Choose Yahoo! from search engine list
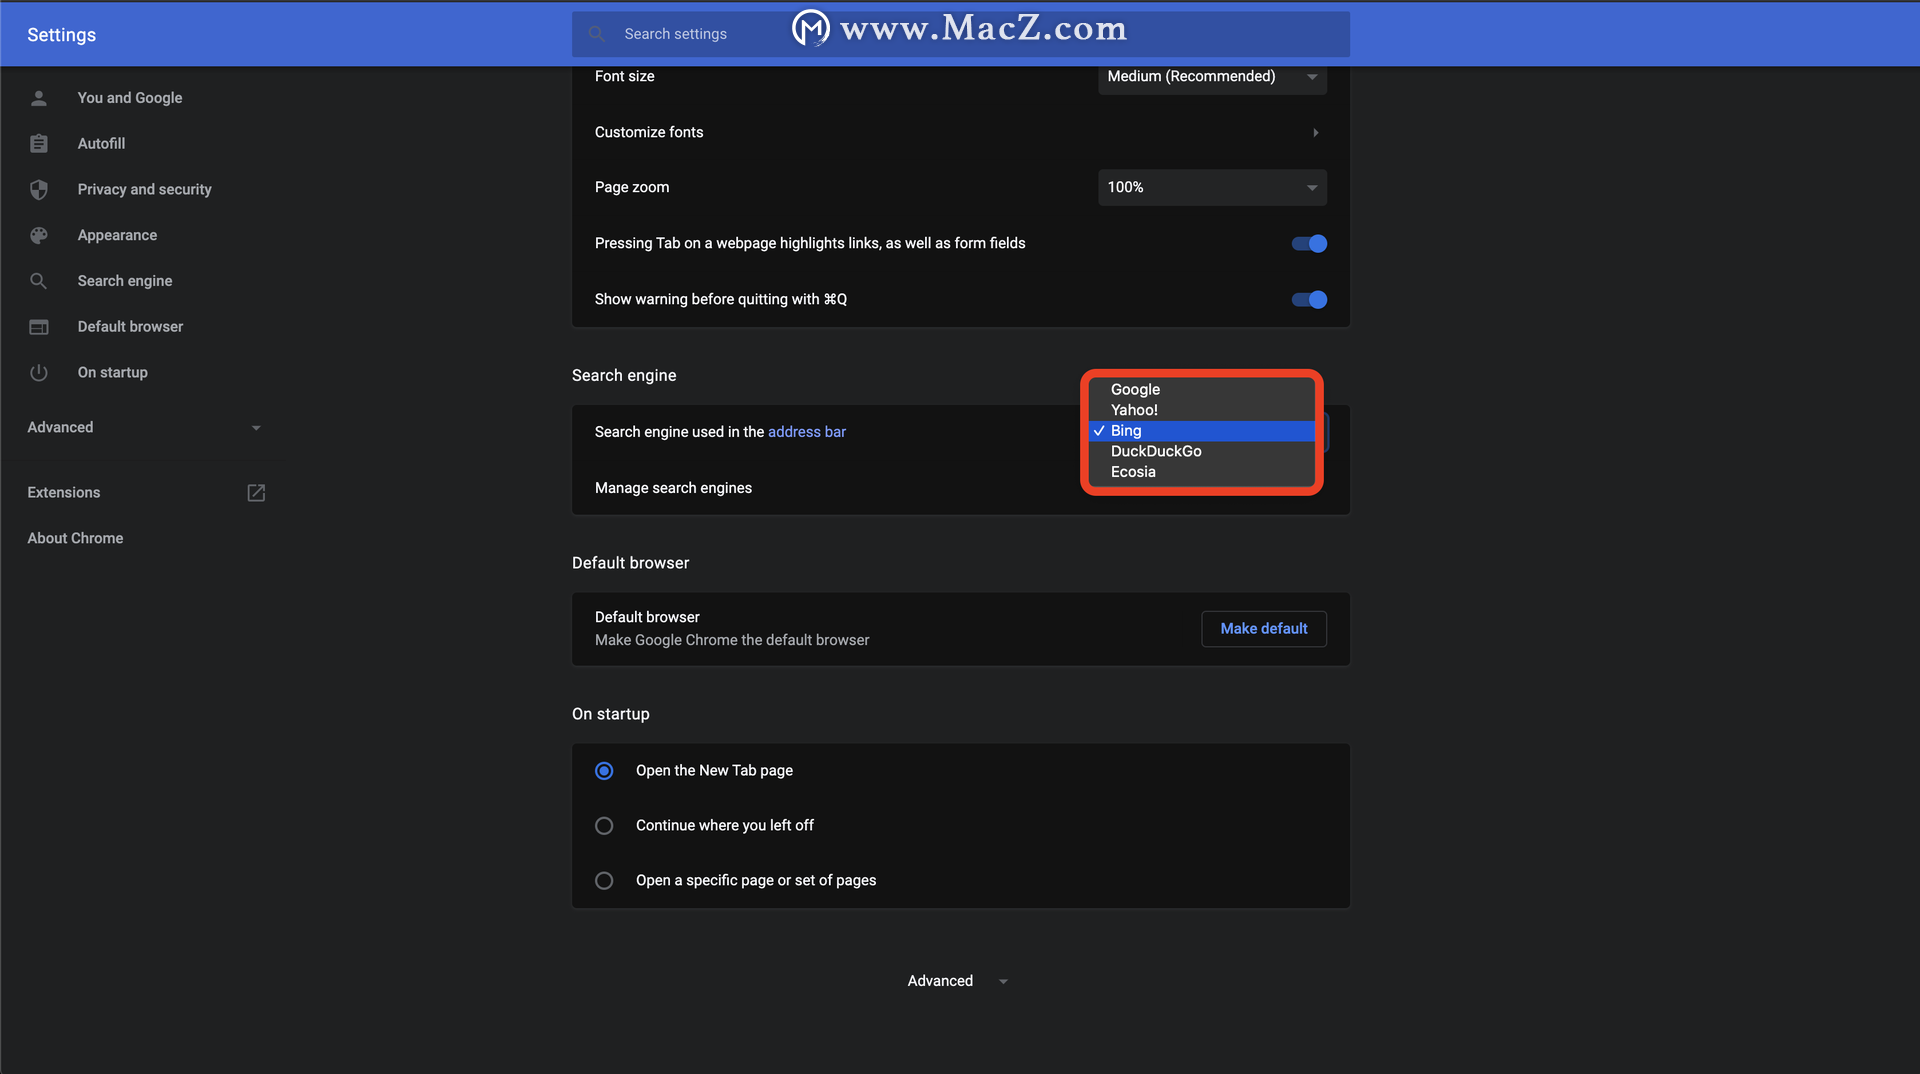 (x=1201, y=410)
